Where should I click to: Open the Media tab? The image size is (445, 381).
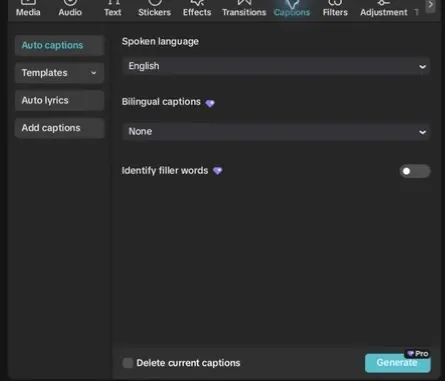(28, 9)
